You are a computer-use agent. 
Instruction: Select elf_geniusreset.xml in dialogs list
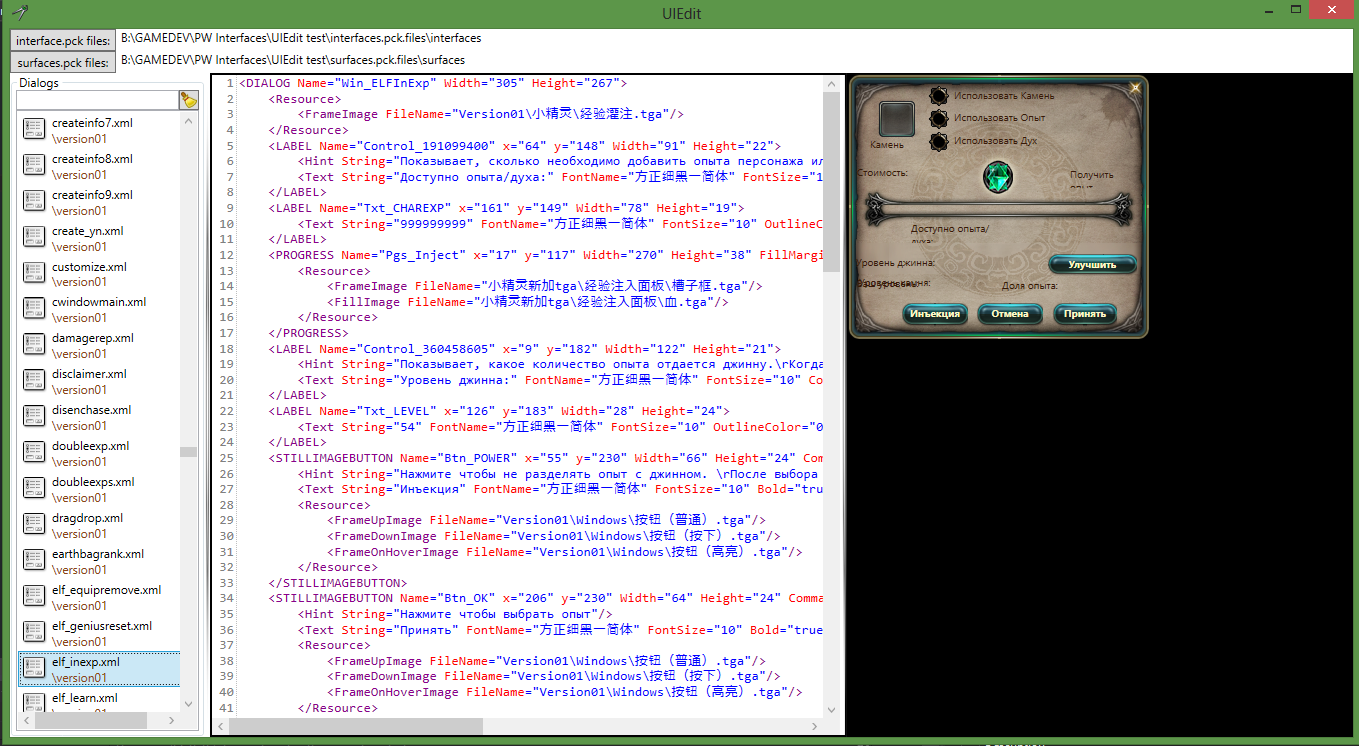click(x=100, y=633)
